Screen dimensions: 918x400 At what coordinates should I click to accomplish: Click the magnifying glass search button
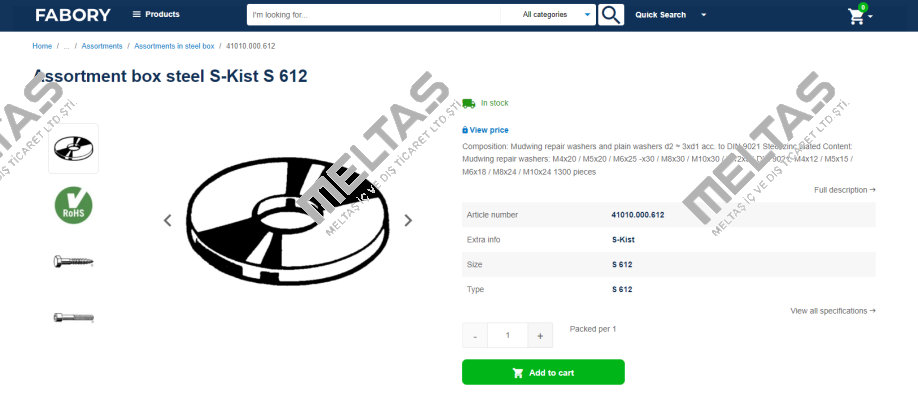pyautogui.click(x=611, y=15)
